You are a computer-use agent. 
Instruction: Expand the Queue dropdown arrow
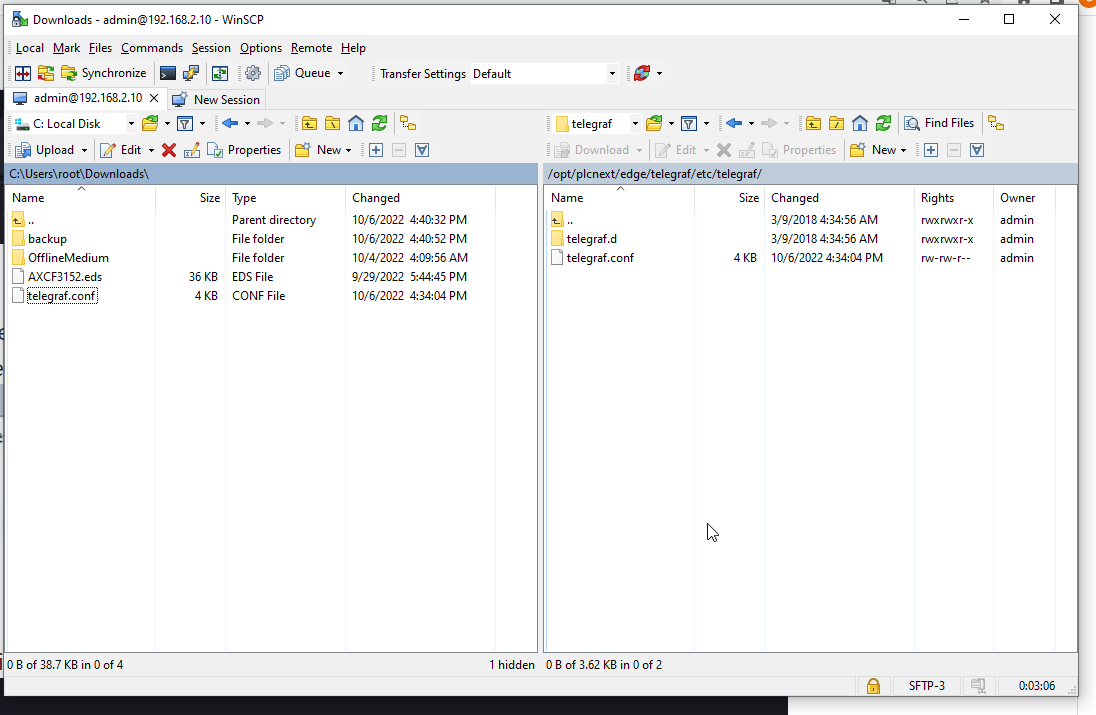[340, 73]
